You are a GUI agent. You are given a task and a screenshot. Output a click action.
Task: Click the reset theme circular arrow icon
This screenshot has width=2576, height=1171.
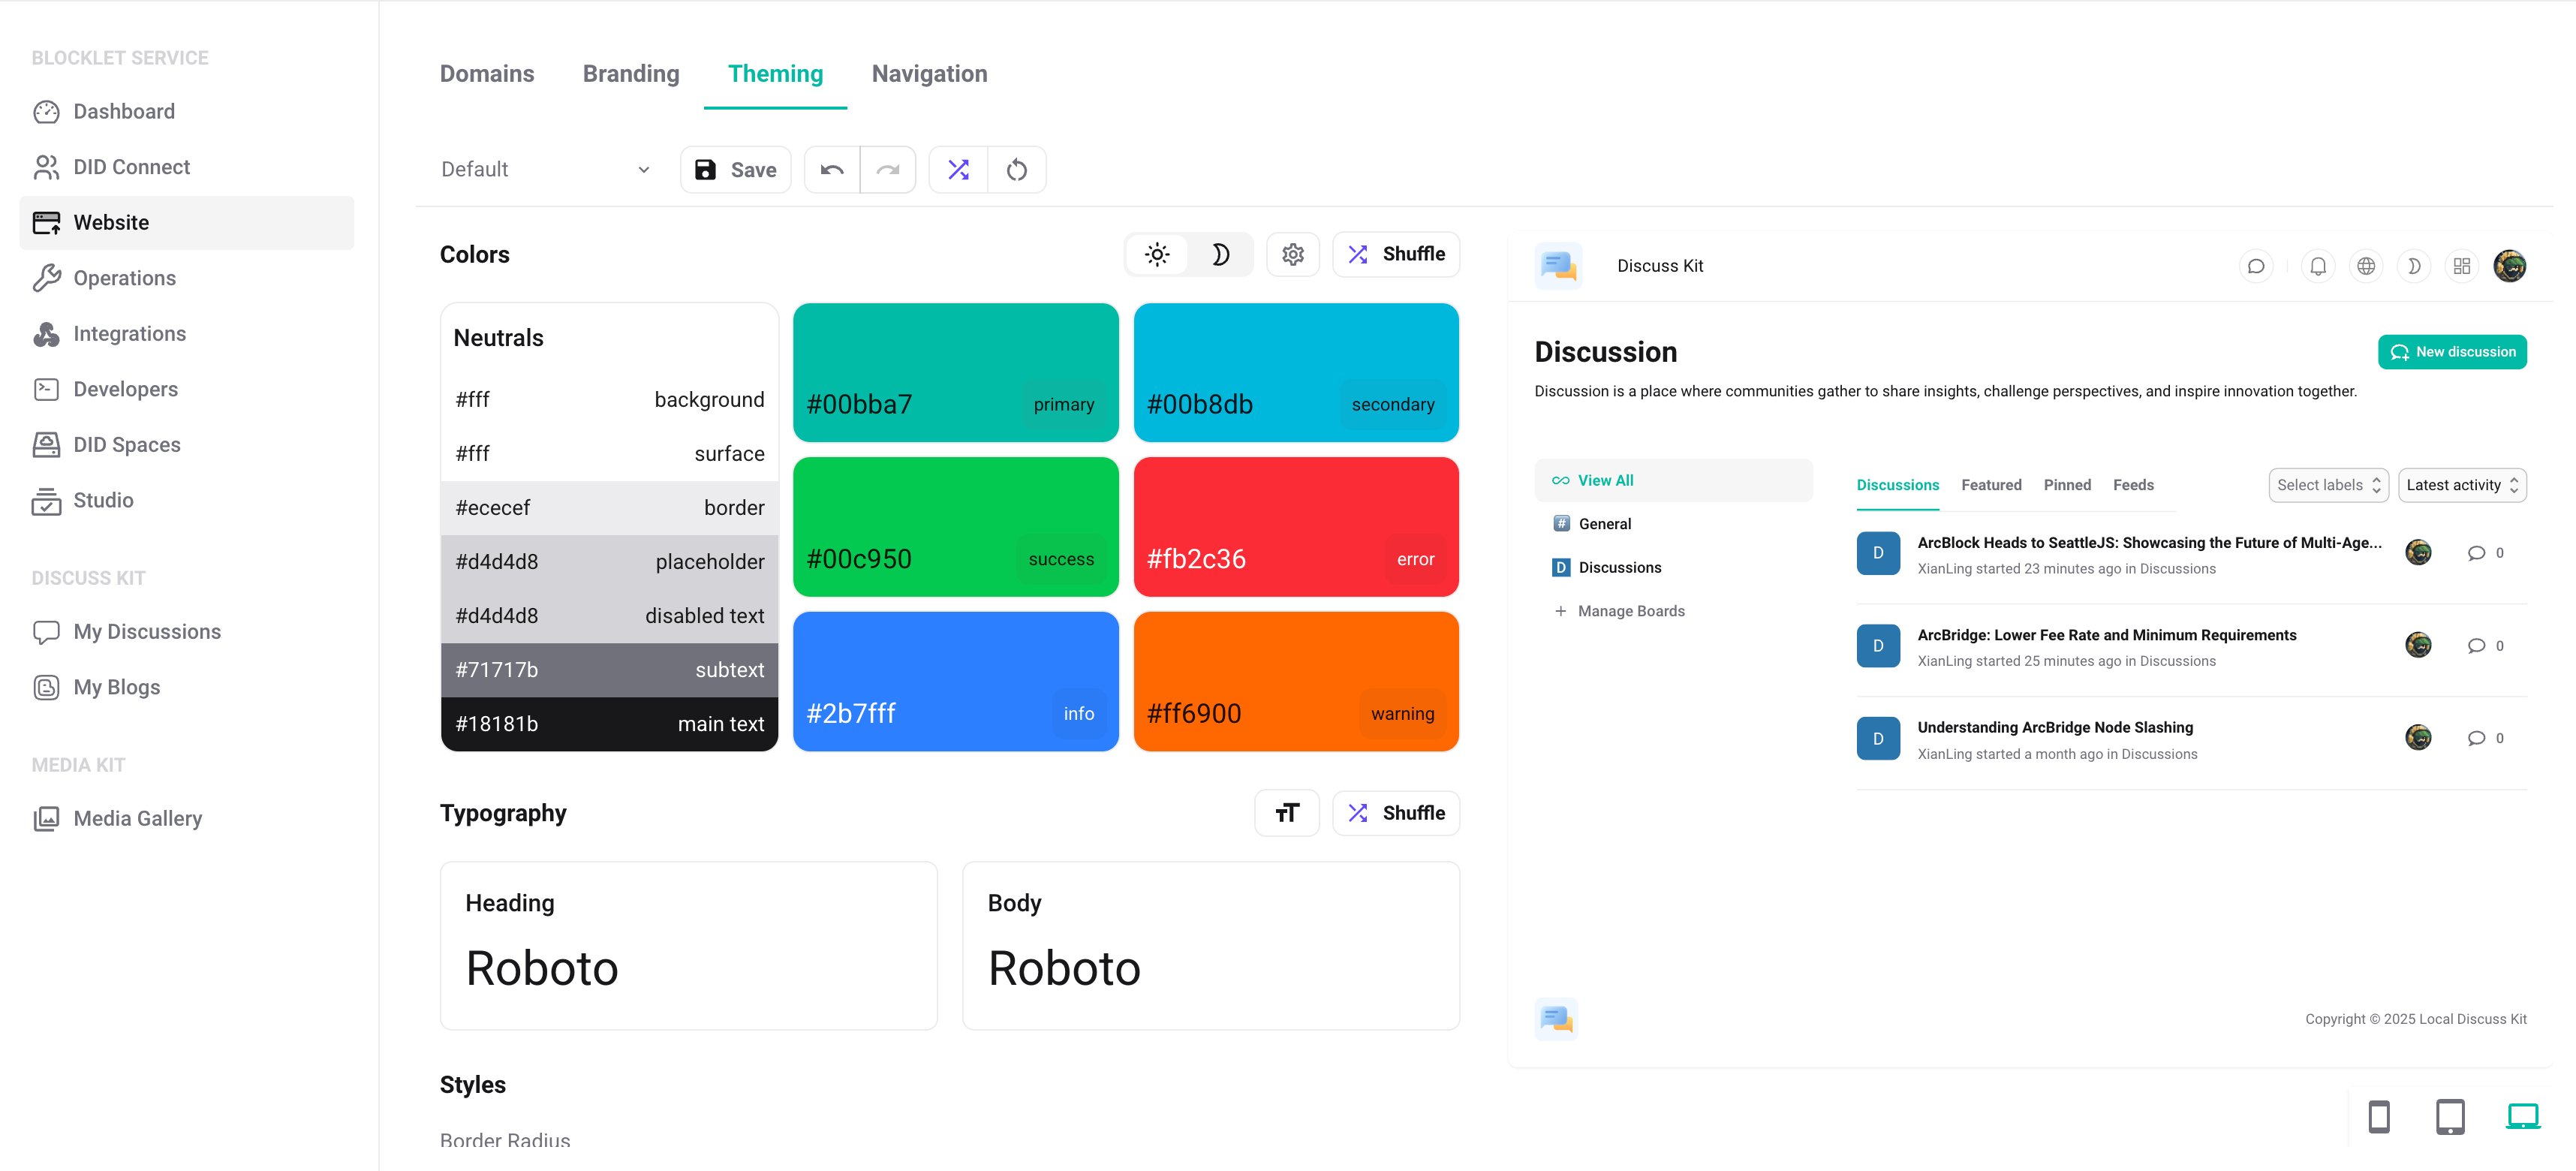(1016, 170)
